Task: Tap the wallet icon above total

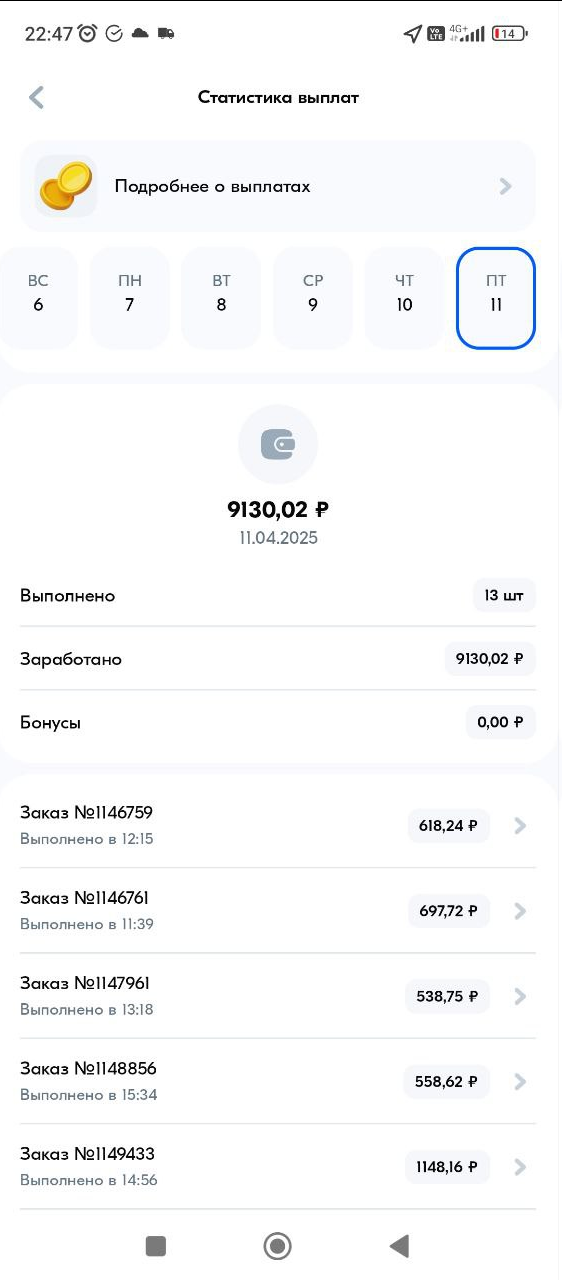Action: pos(278,446)
